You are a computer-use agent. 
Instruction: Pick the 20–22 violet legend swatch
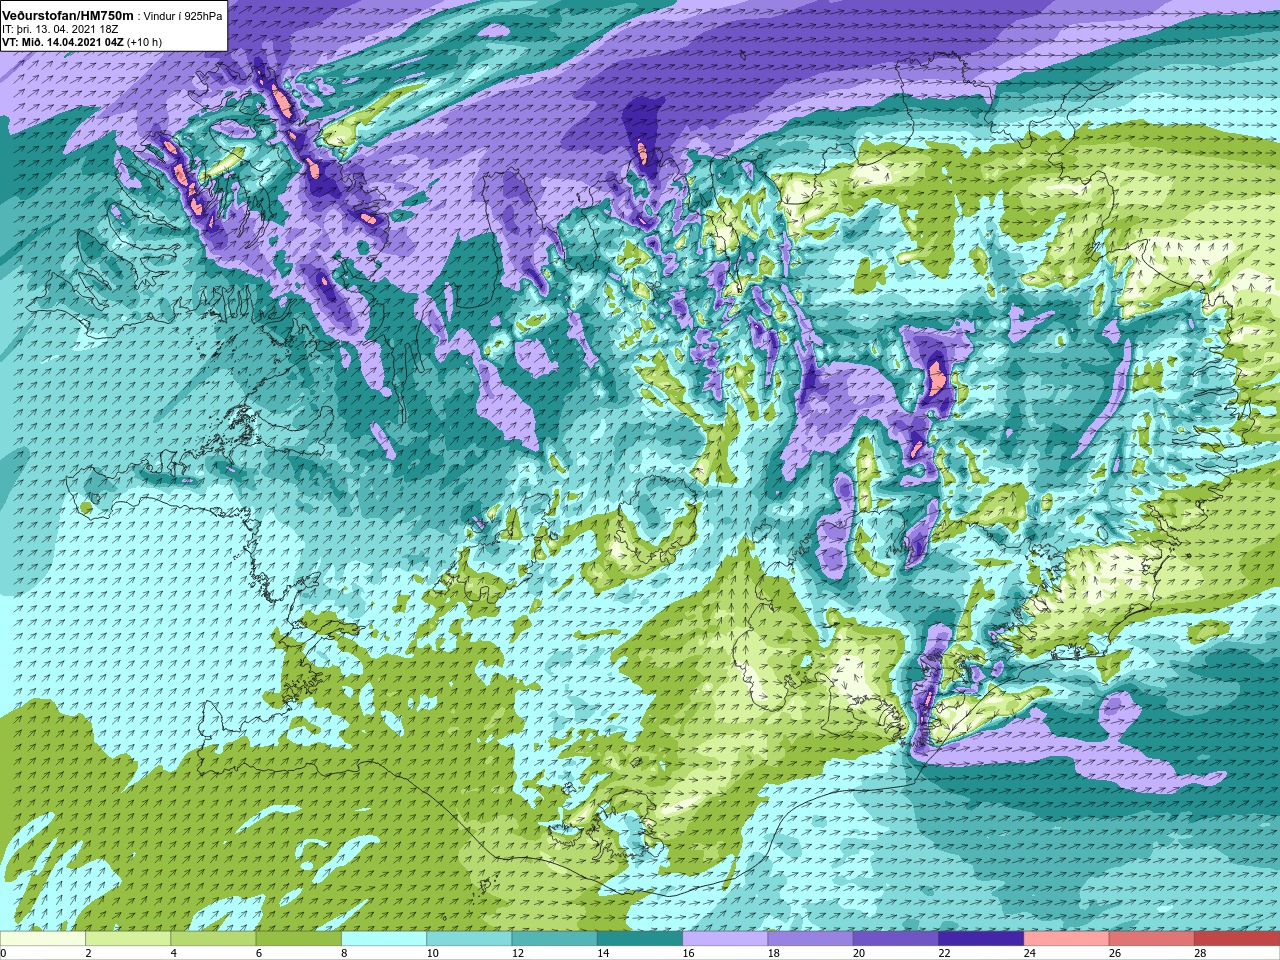(x=895, y=939)
